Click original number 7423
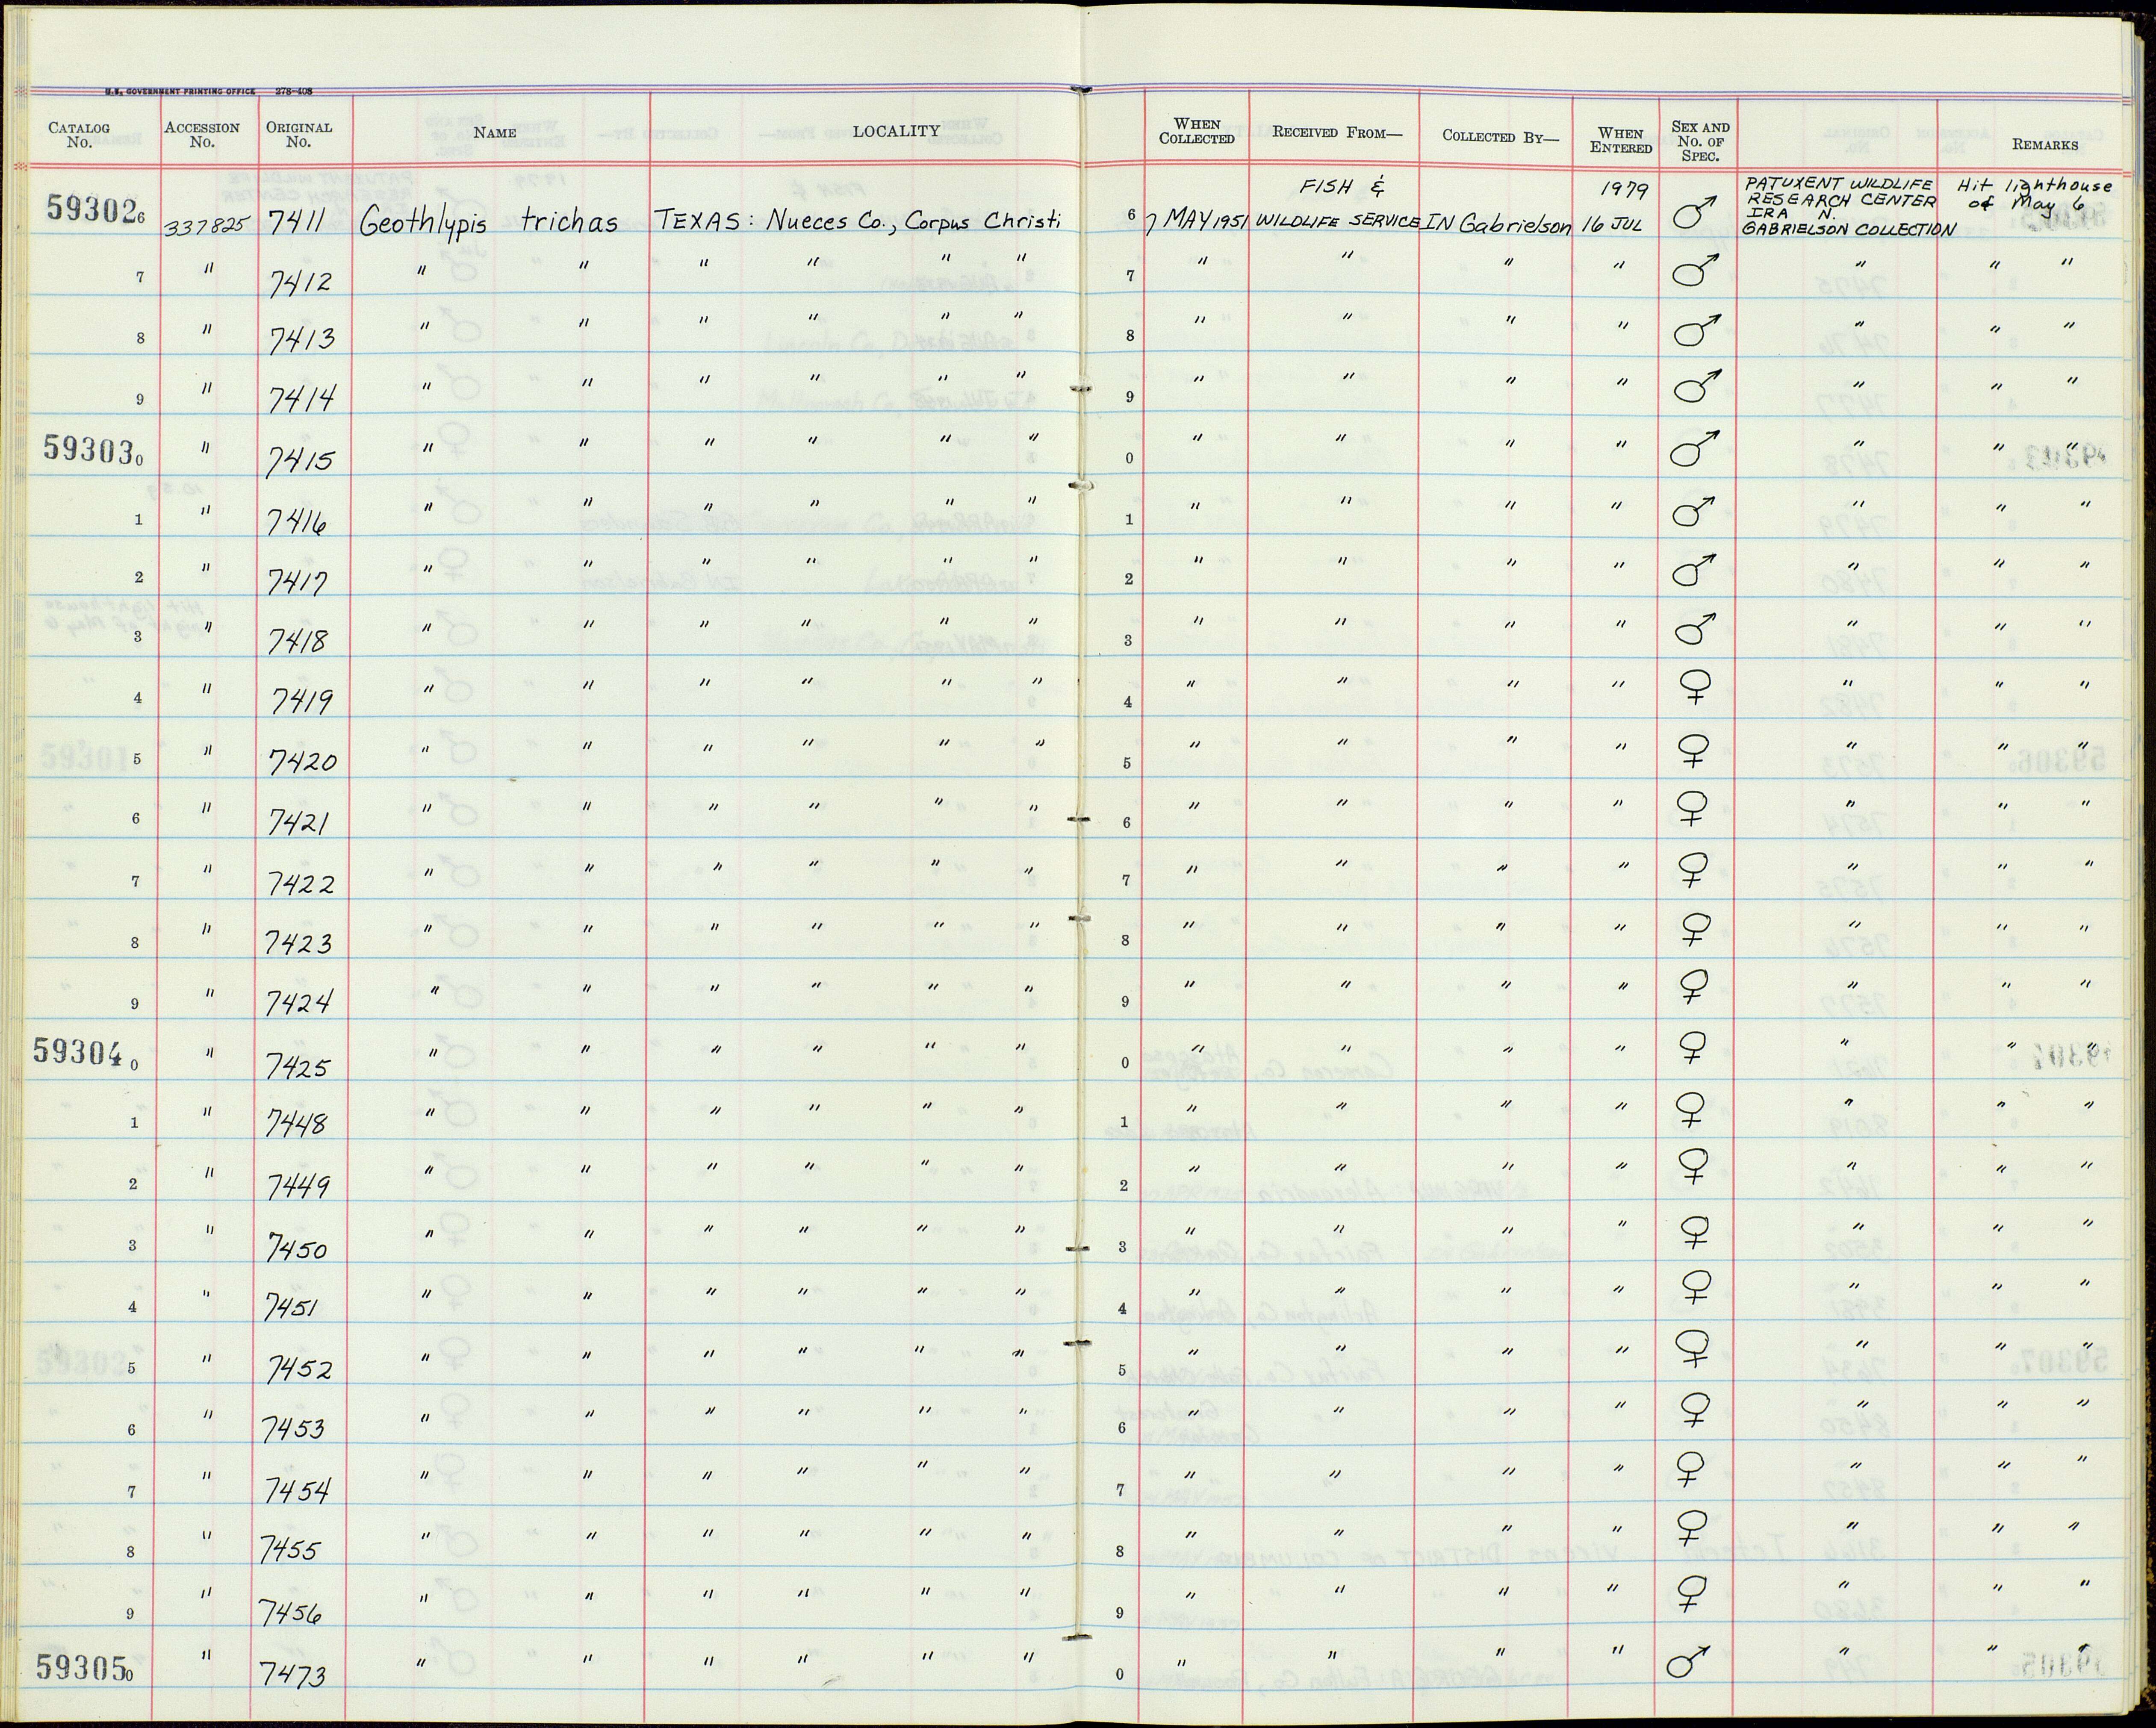Screen dimensions: 2156x1728 coord(299,942)
